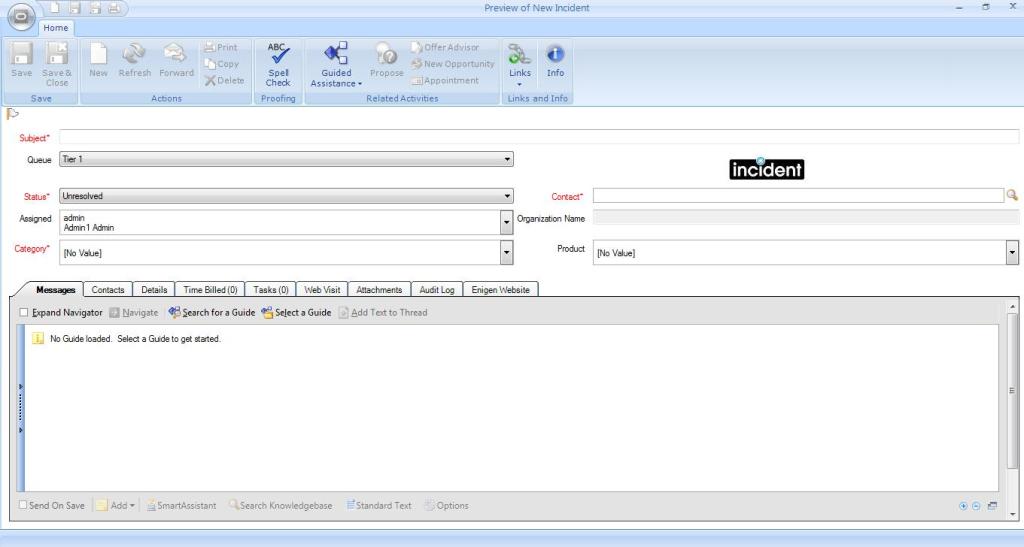Switch to the Contacts tab

pyautogui.click(x=108, y=290)
